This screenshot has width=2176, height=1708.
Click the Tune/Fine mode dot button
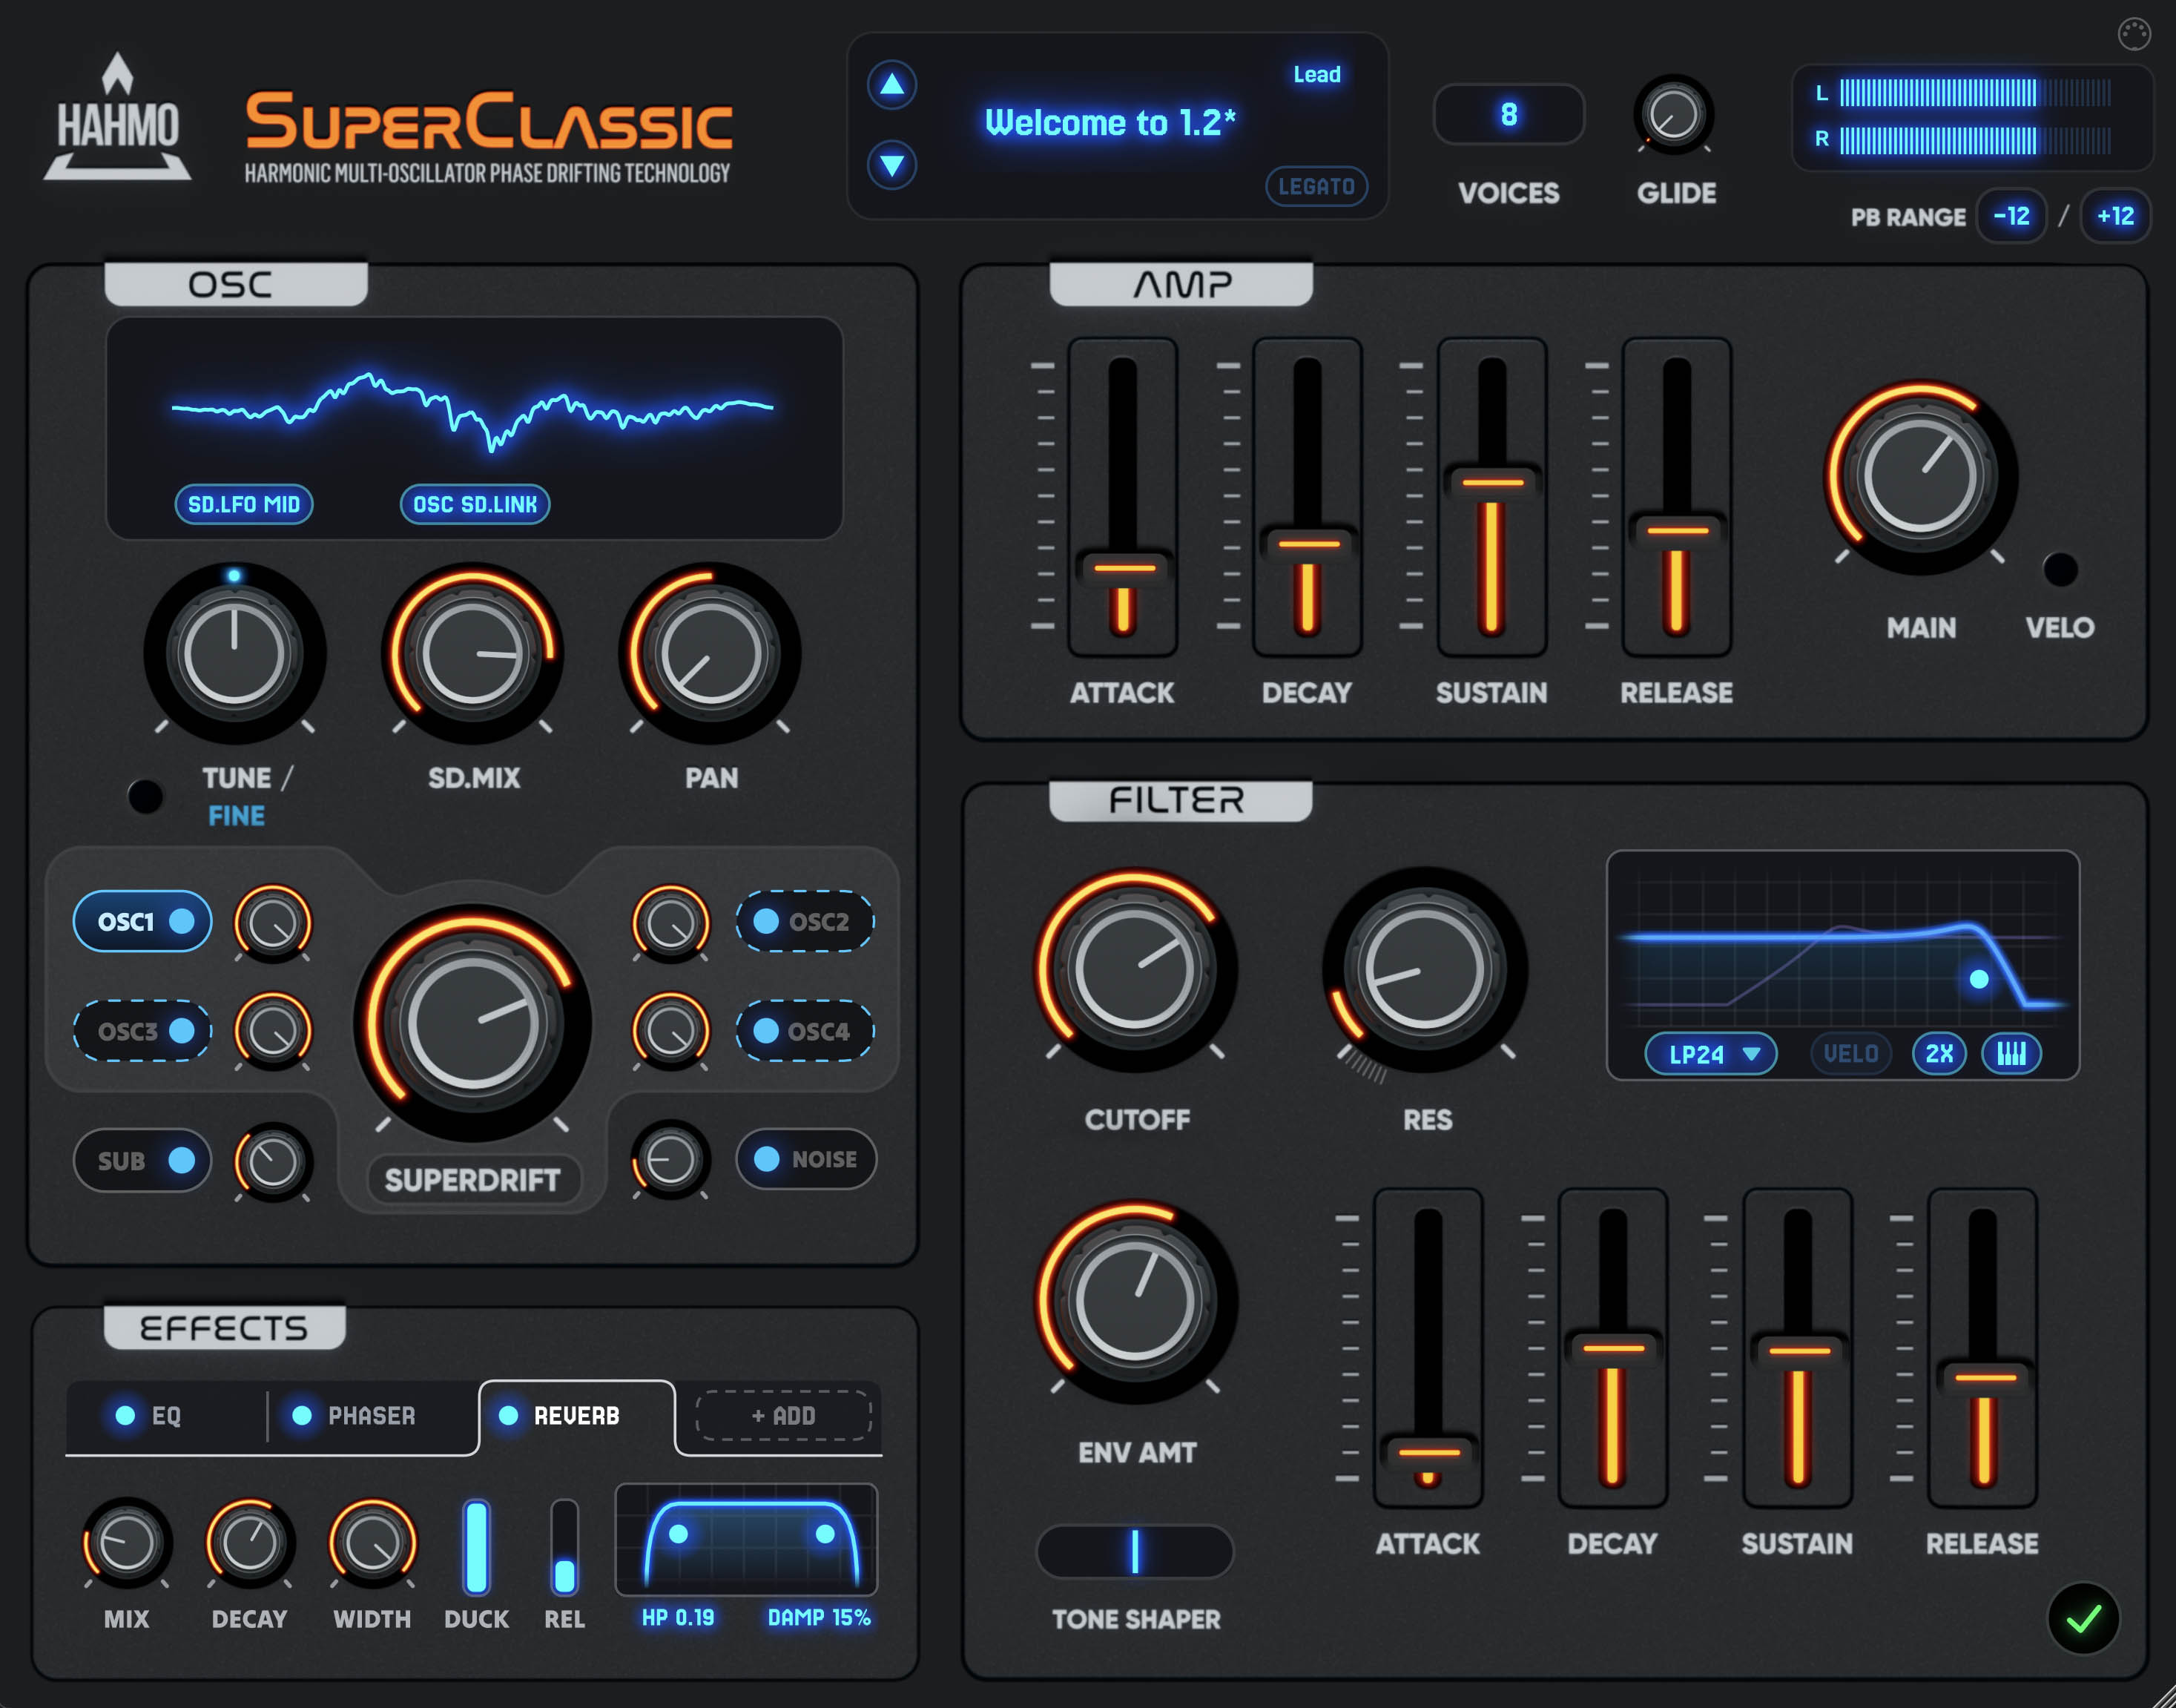[146, 797]
